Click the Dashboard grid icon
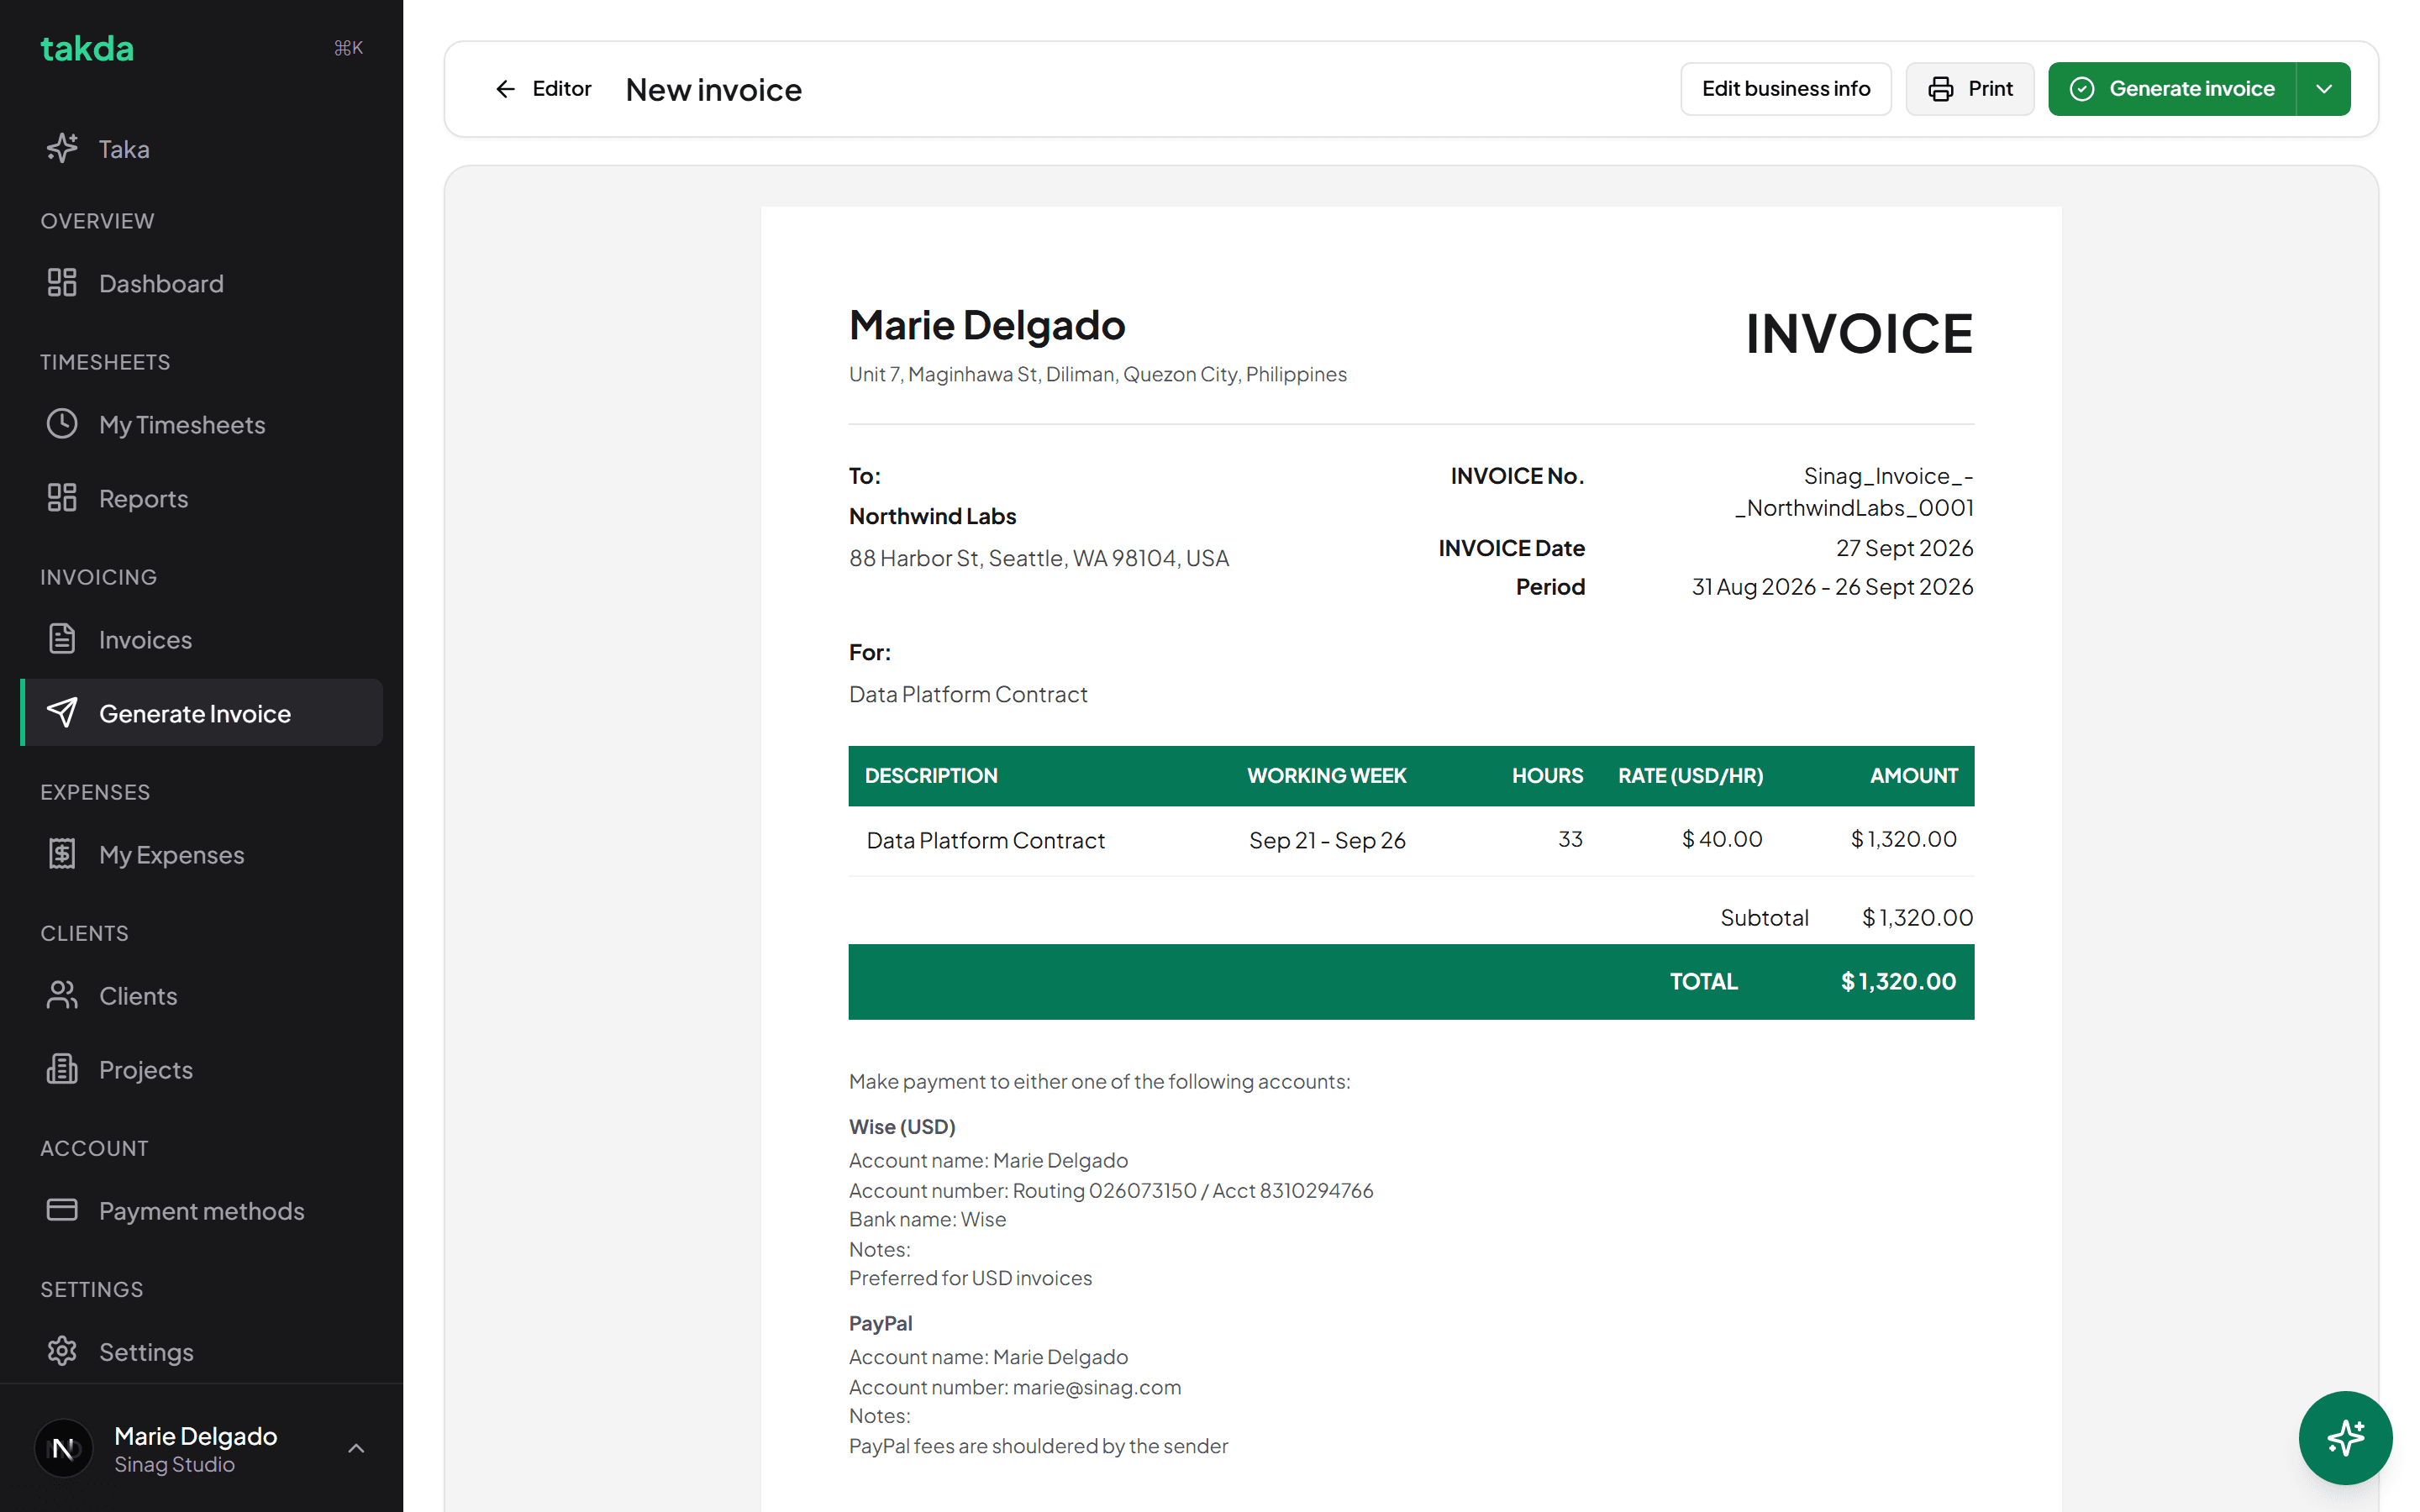The width and height of the screenshot is (2420, 1512). click(x=62, y=283)
